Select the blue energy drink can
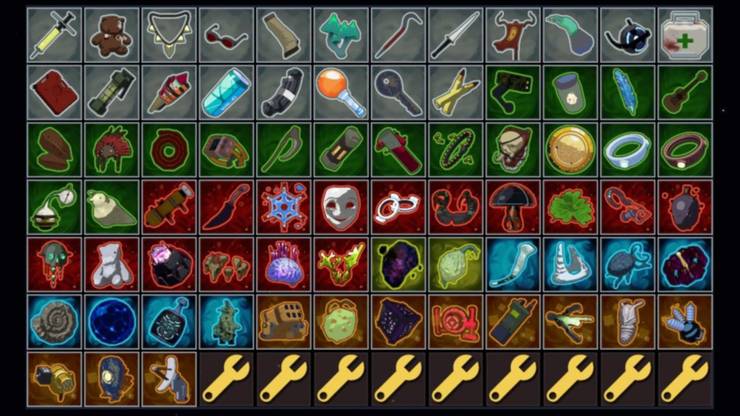Image resolution: width=740 pixels, height=416 pixels. tap(226, 92)
